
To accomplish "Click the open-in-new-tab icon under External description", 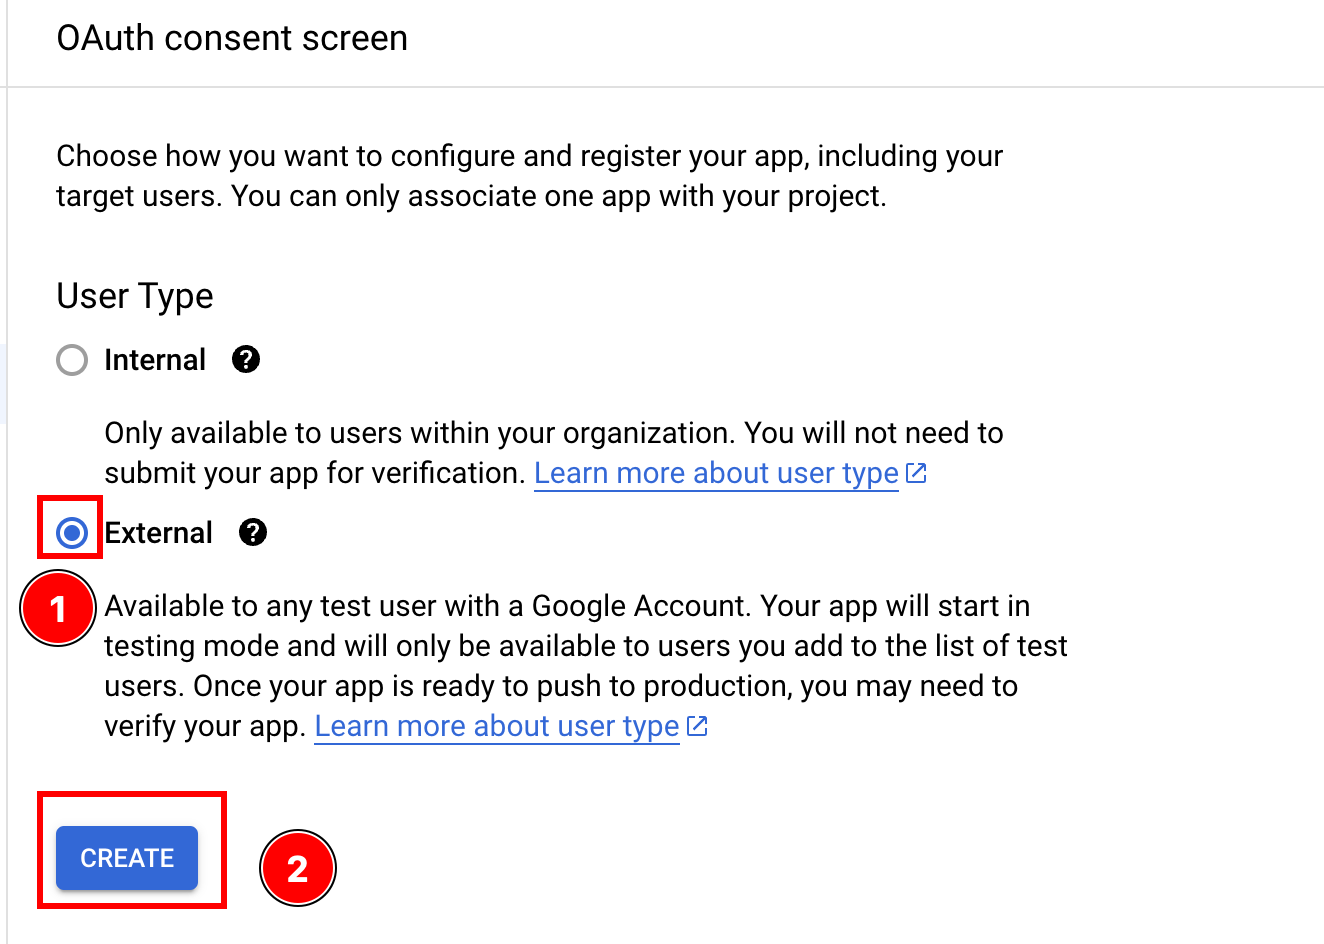I will click(698, 726).
